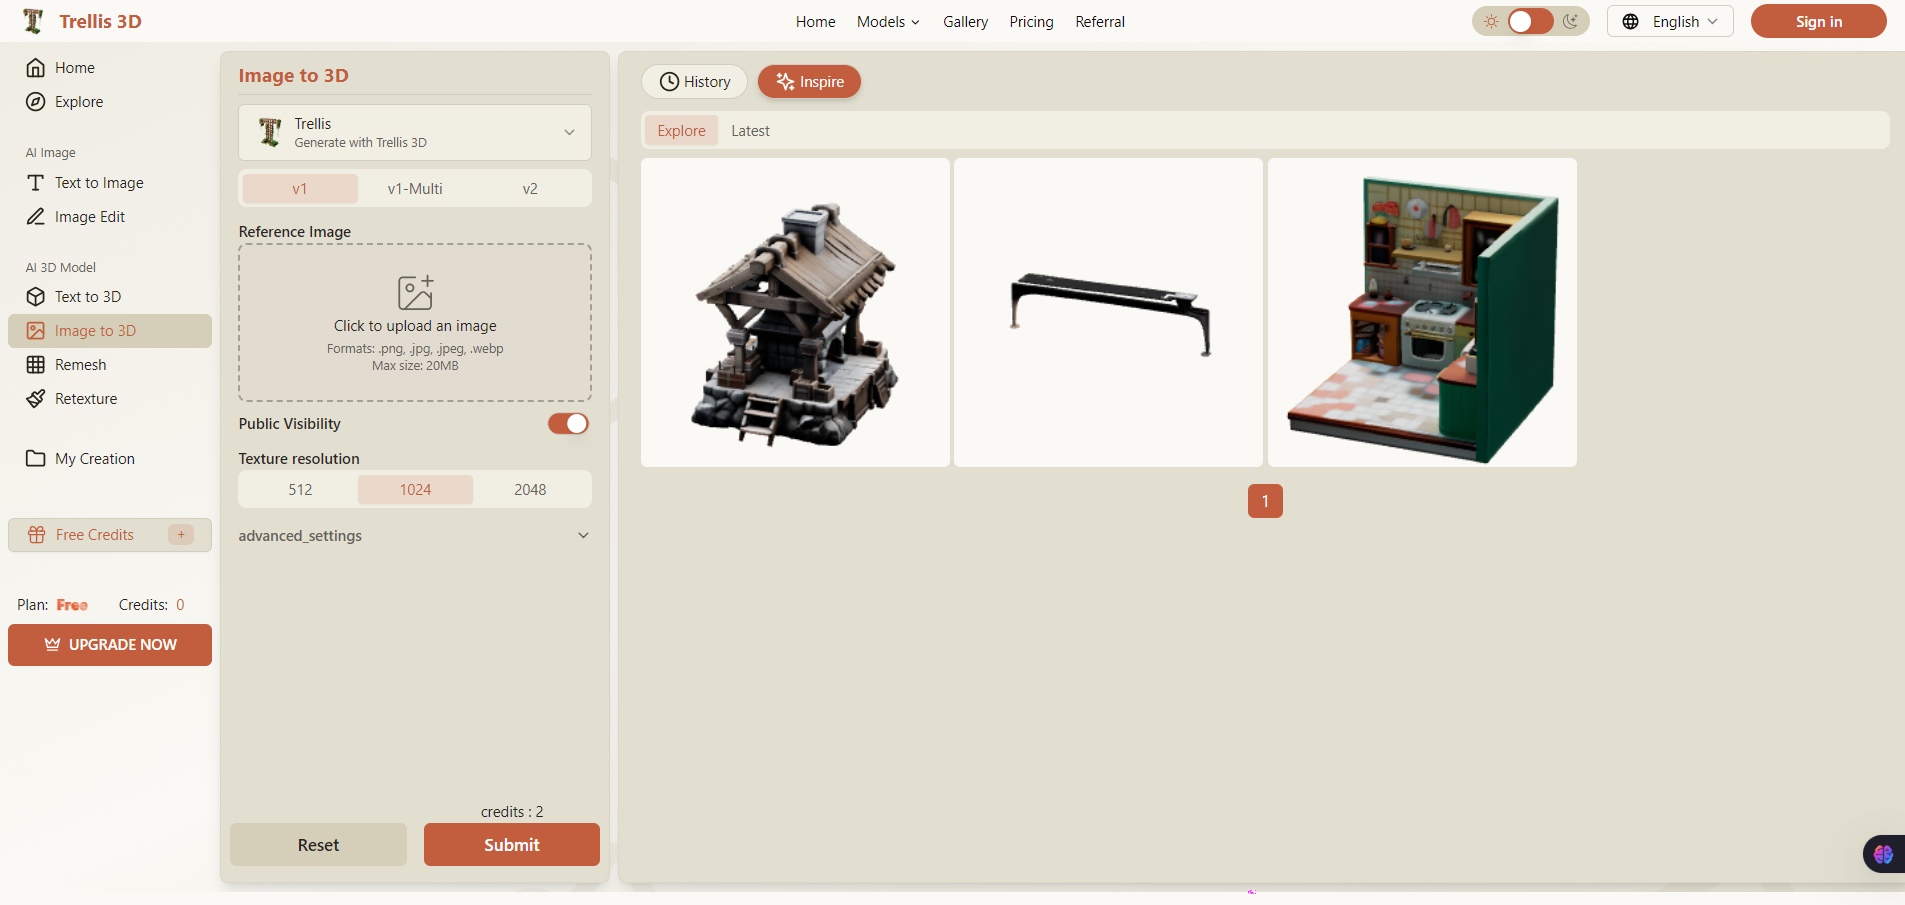
Task: Open the Models menu in the top navigation
Action: coord(888,22)
